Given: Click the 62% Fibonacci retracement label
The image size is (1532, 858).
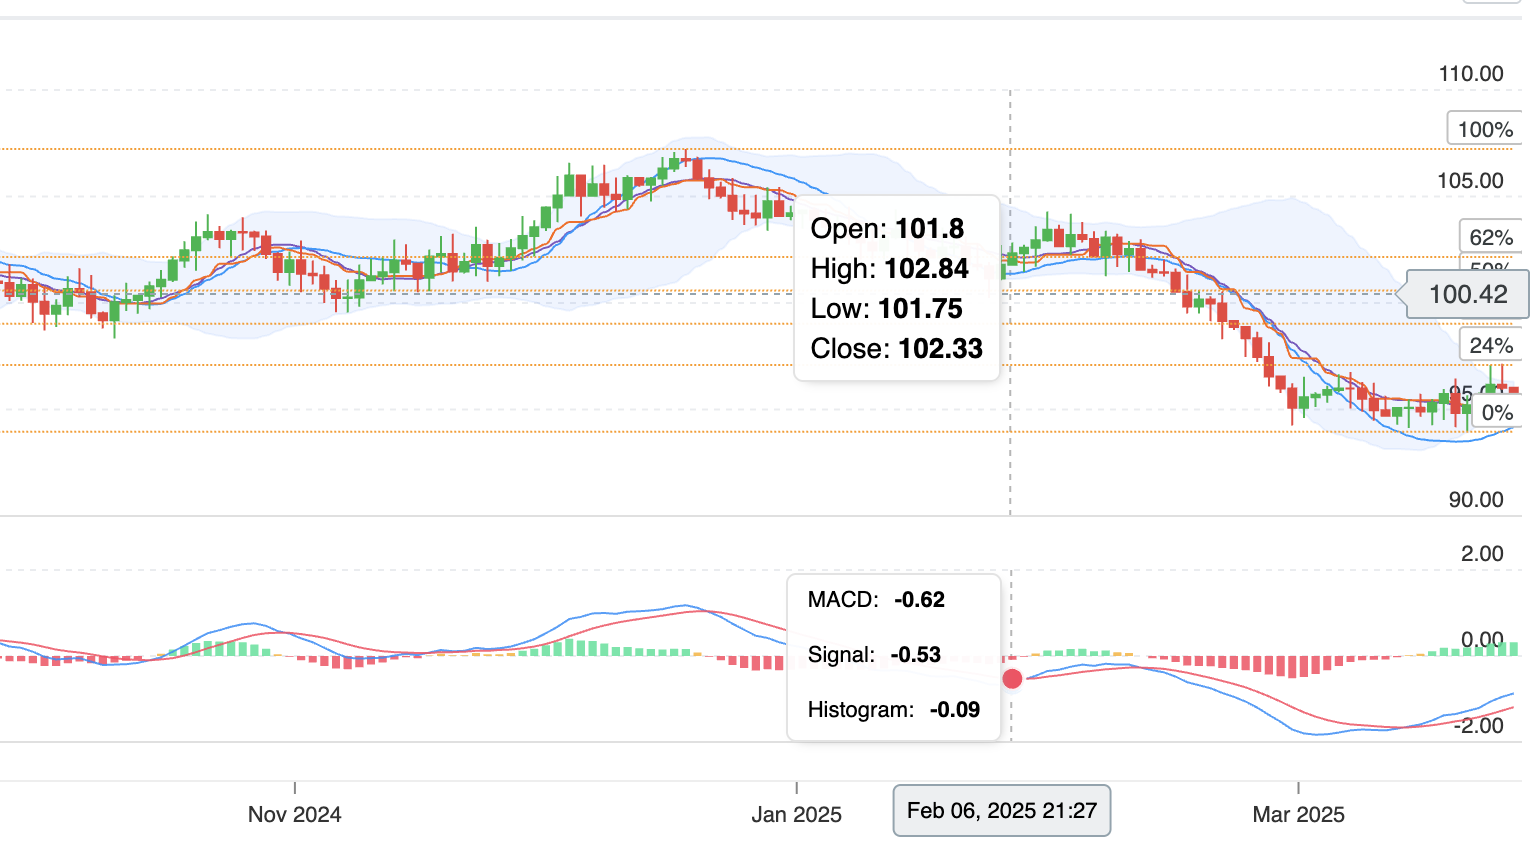Looking at the screenshot, I should [x=1490, y=237].
